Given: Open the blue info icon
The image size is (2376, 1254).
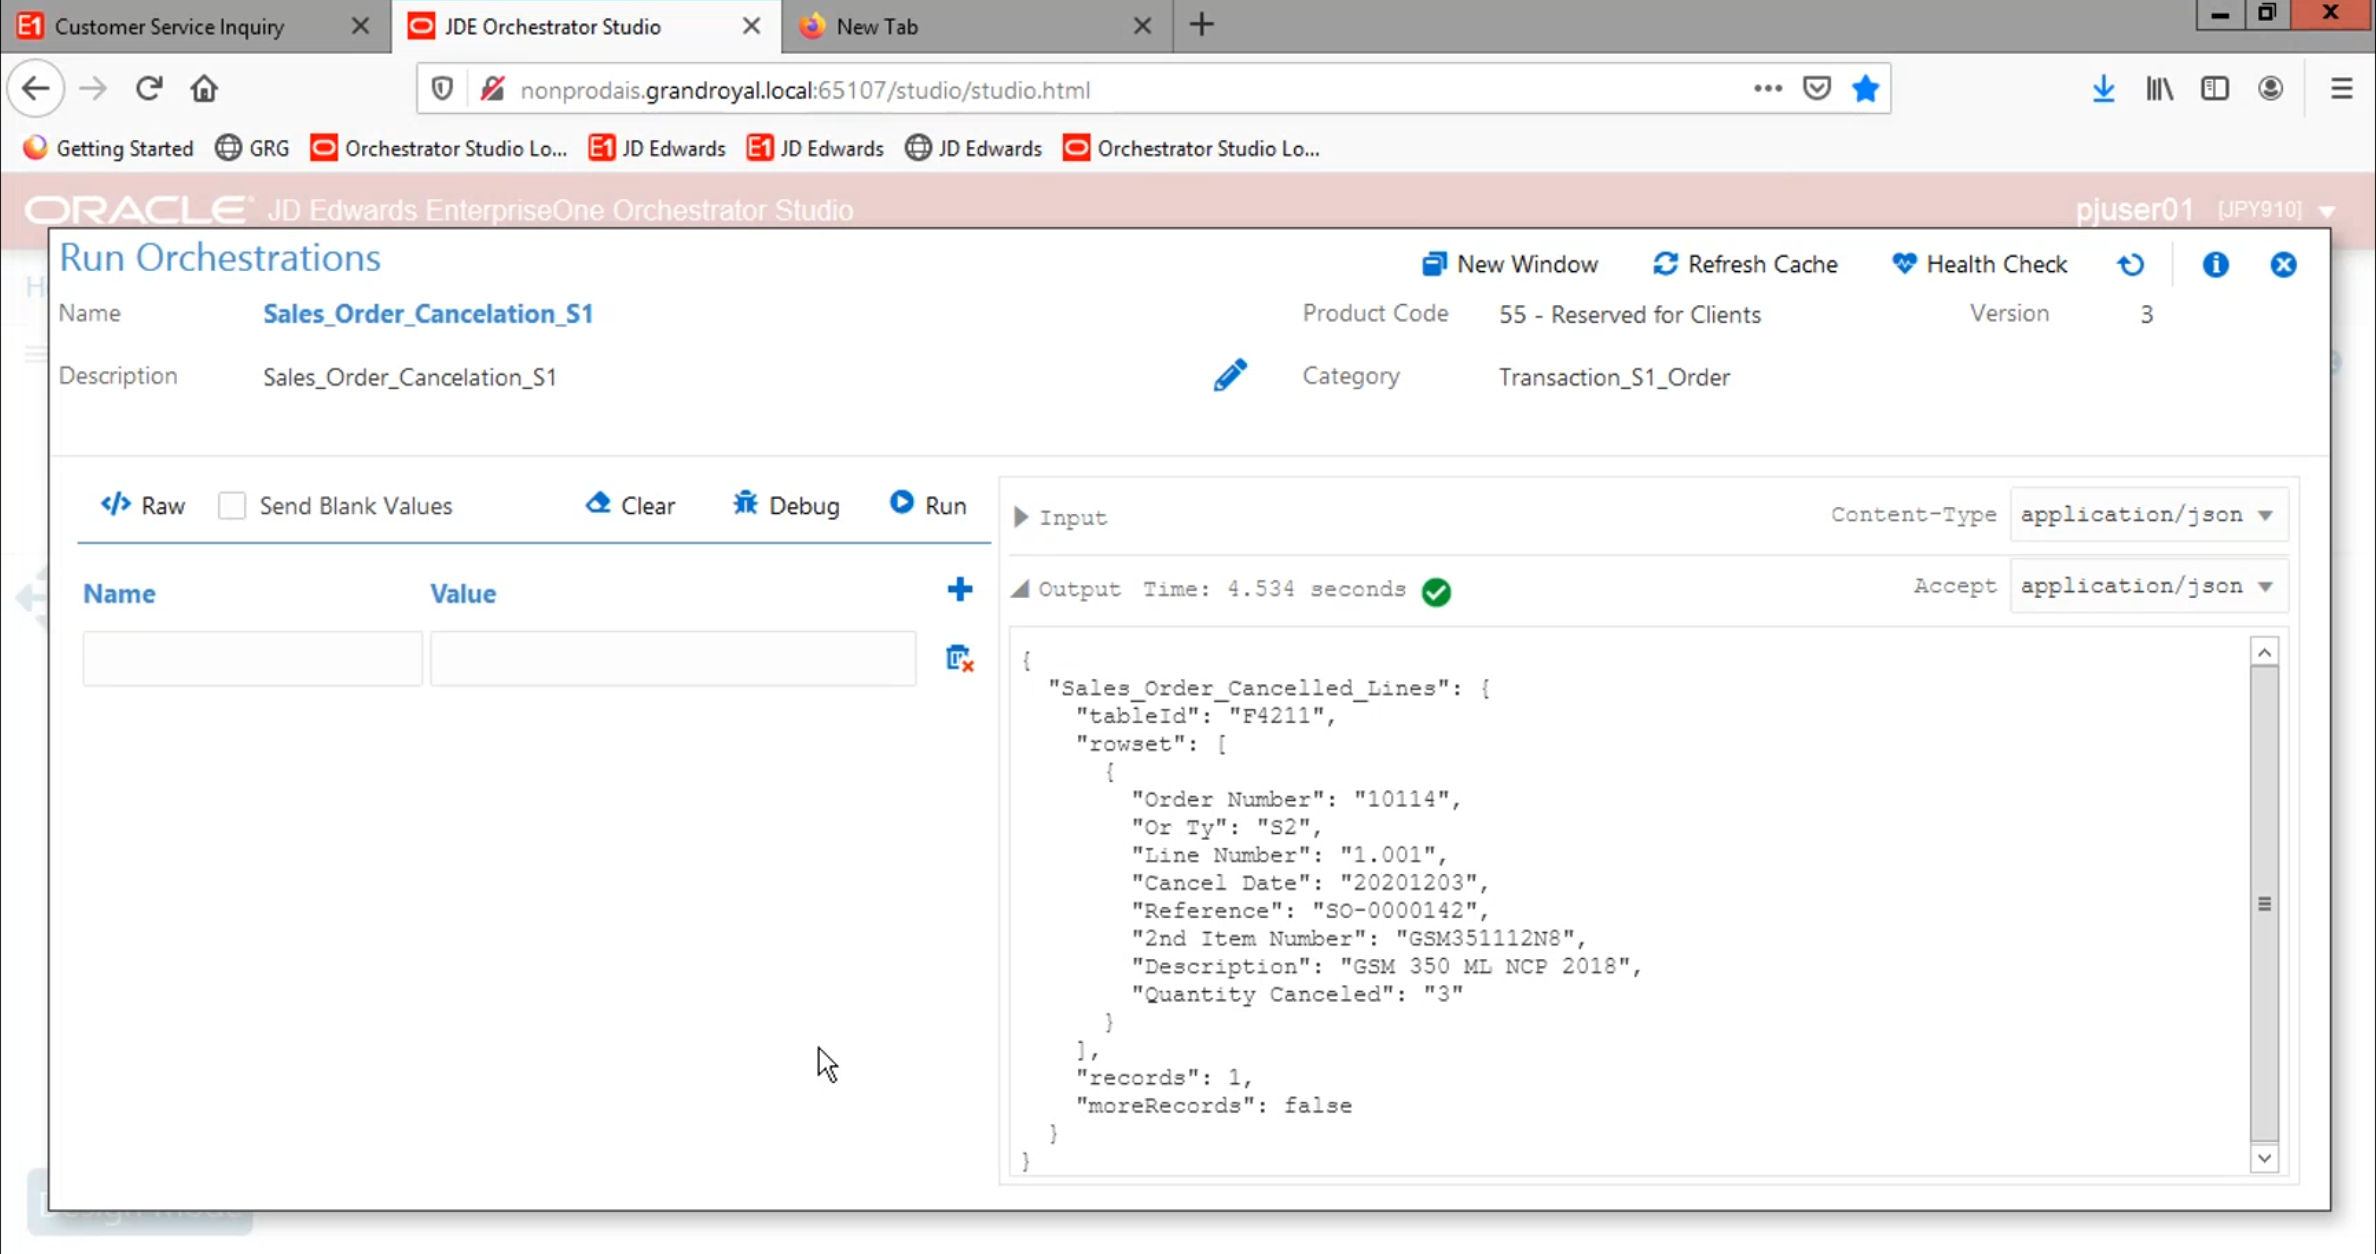Looking at the screenshot, I should point(2215,265).
